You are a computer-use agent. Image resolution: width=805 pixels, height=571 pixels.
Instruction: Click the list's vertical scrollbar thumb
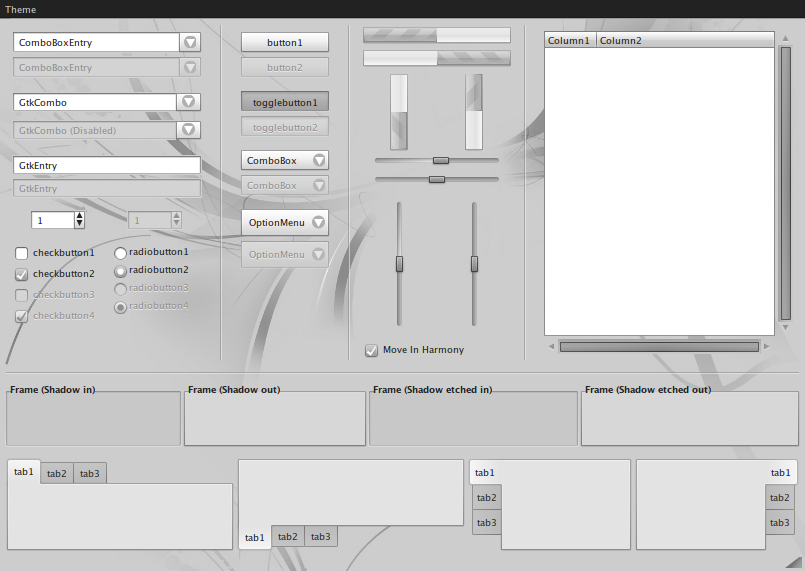tap(785, 183)
